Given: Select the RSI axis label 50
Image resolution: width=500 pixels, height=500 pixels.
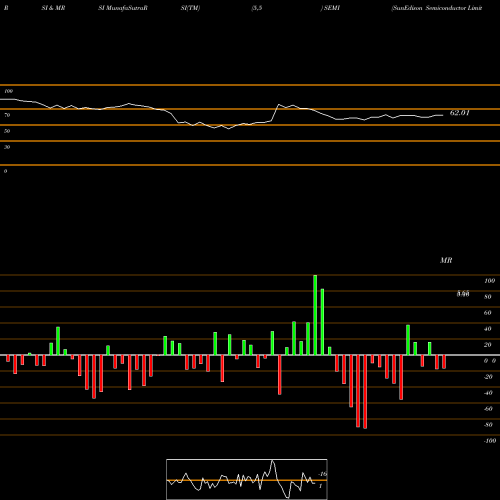Looking at the screenshot, I should [7, 131].
